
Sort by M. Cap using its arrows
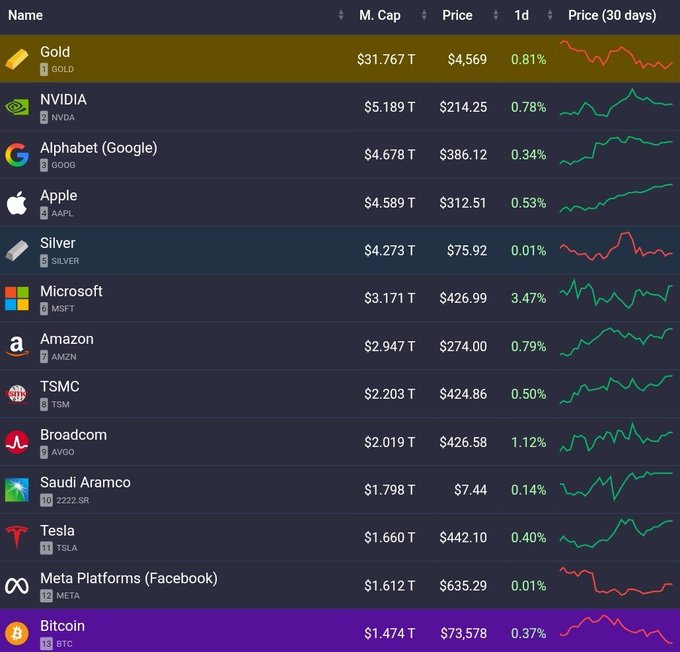point(424,15)
